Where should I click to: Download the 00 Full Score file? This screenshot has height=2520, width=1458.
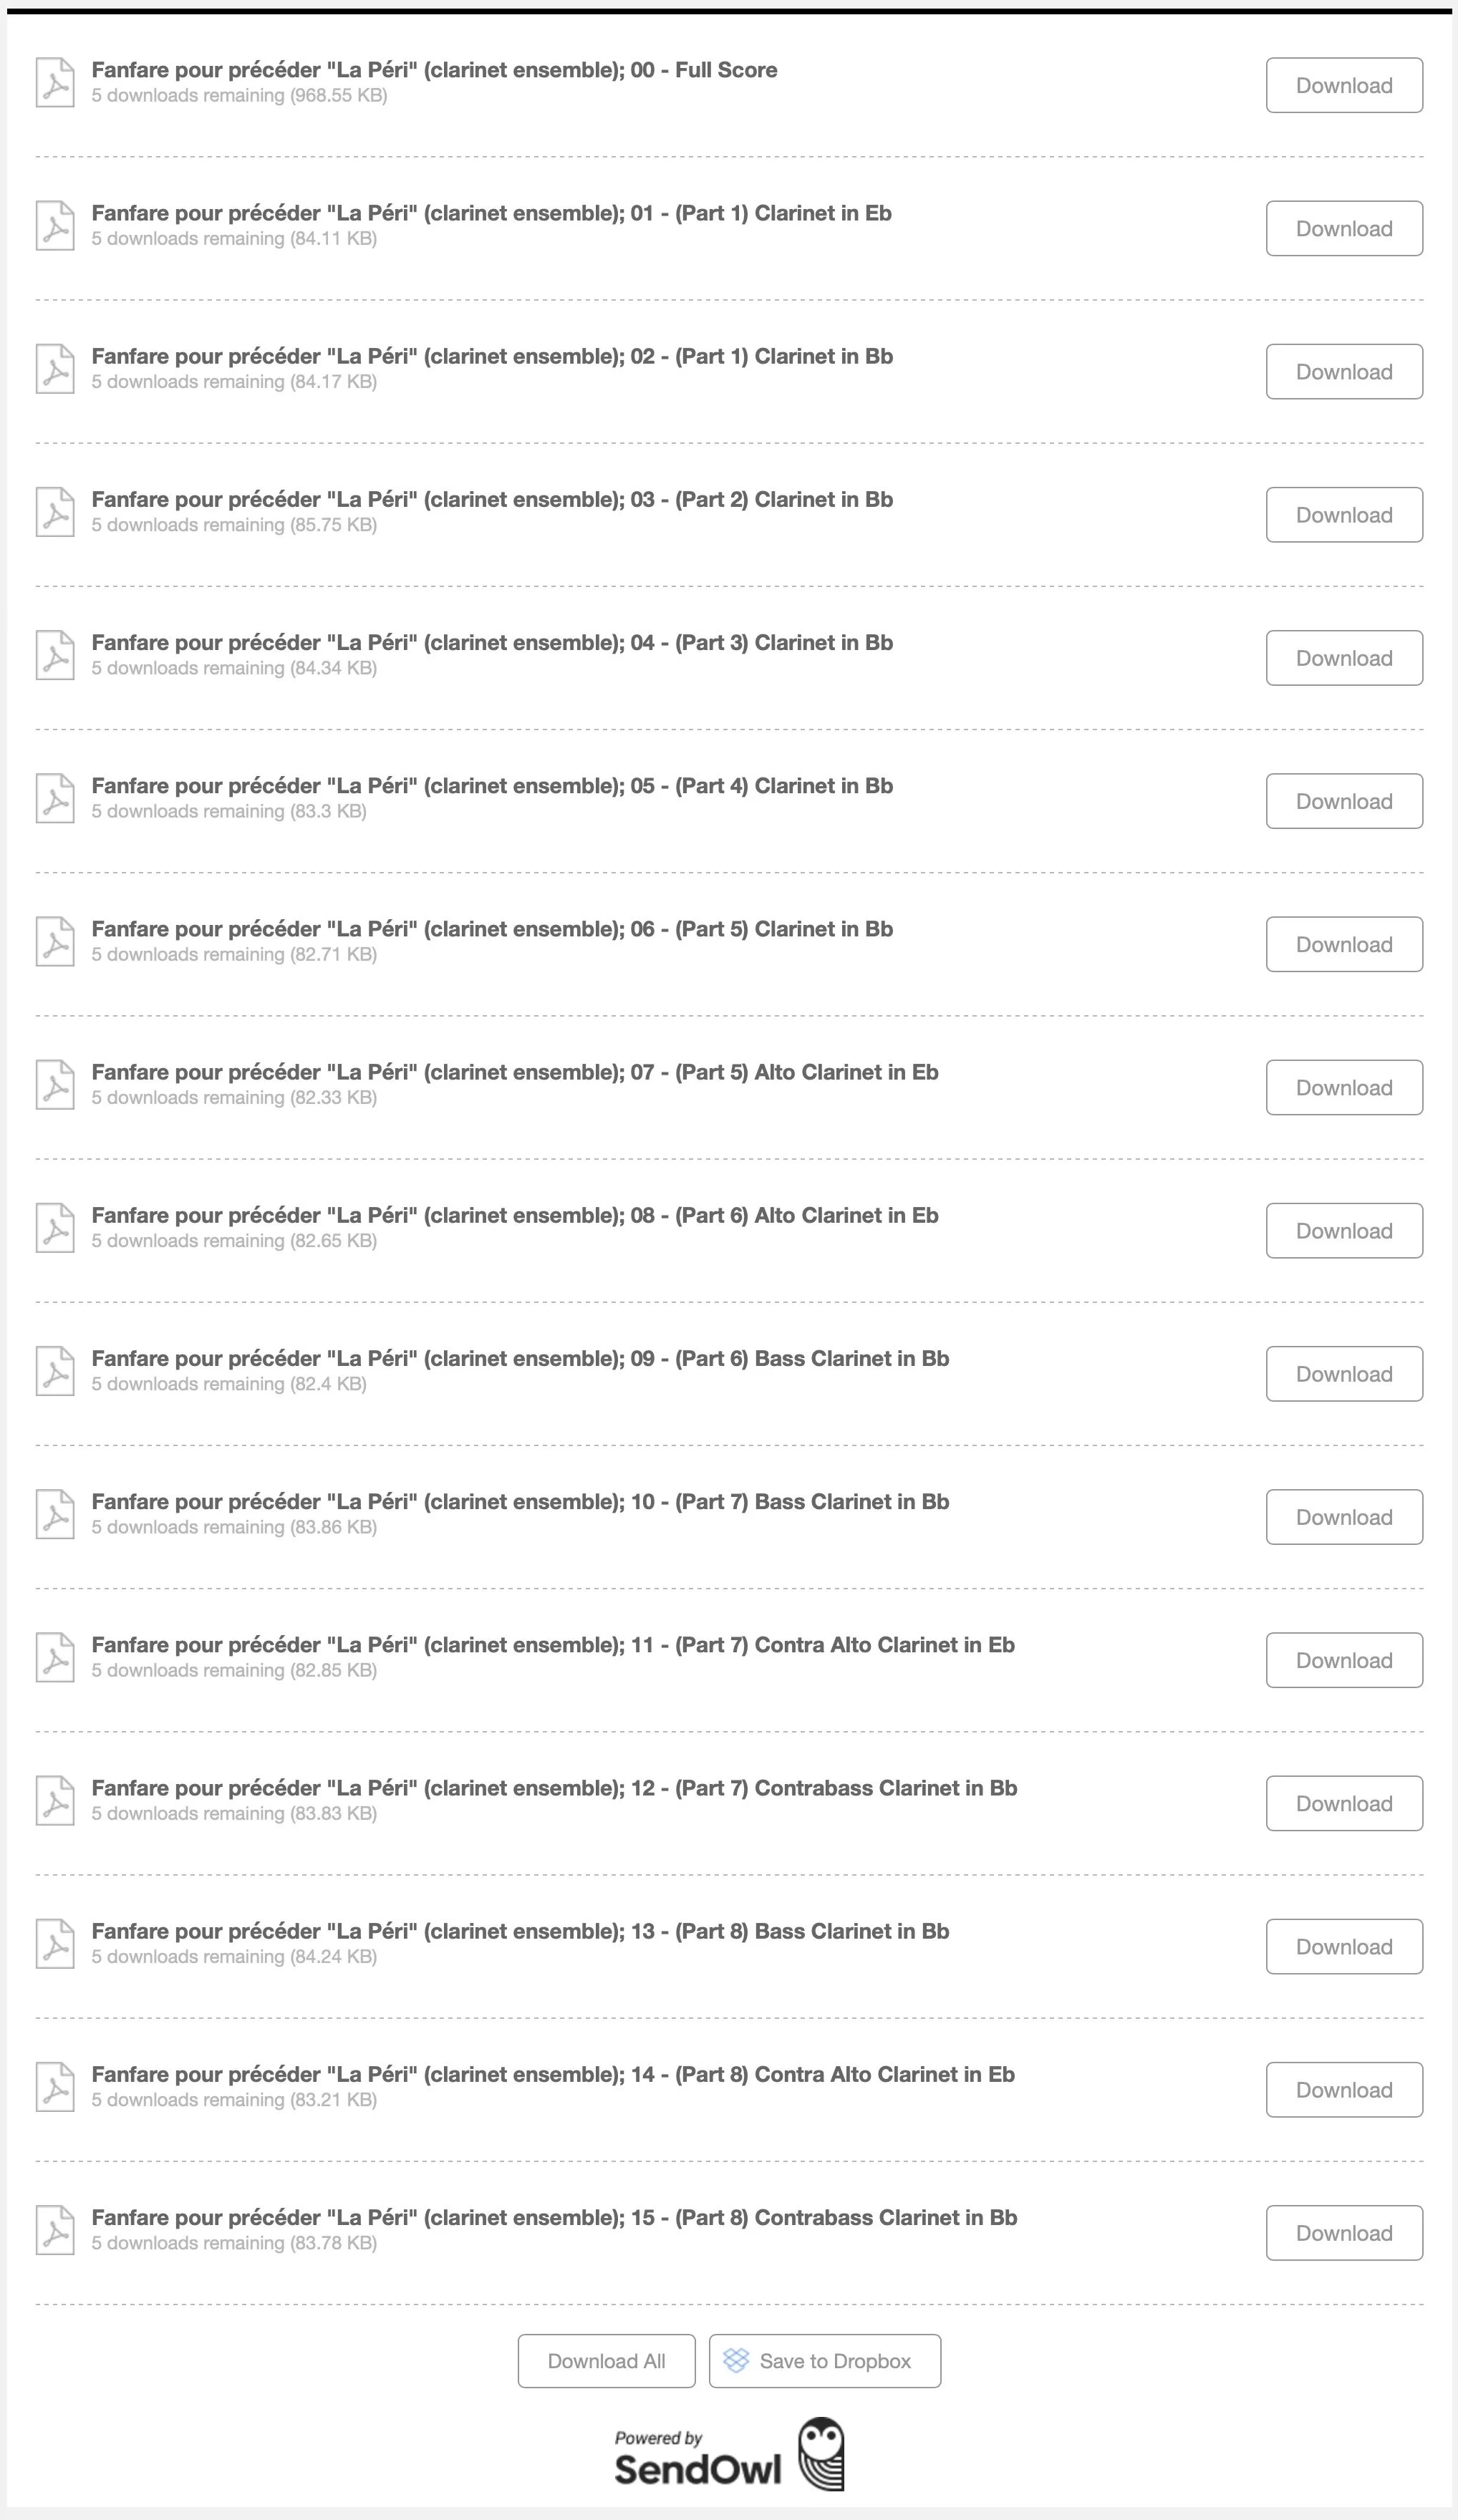(1344, 85)
